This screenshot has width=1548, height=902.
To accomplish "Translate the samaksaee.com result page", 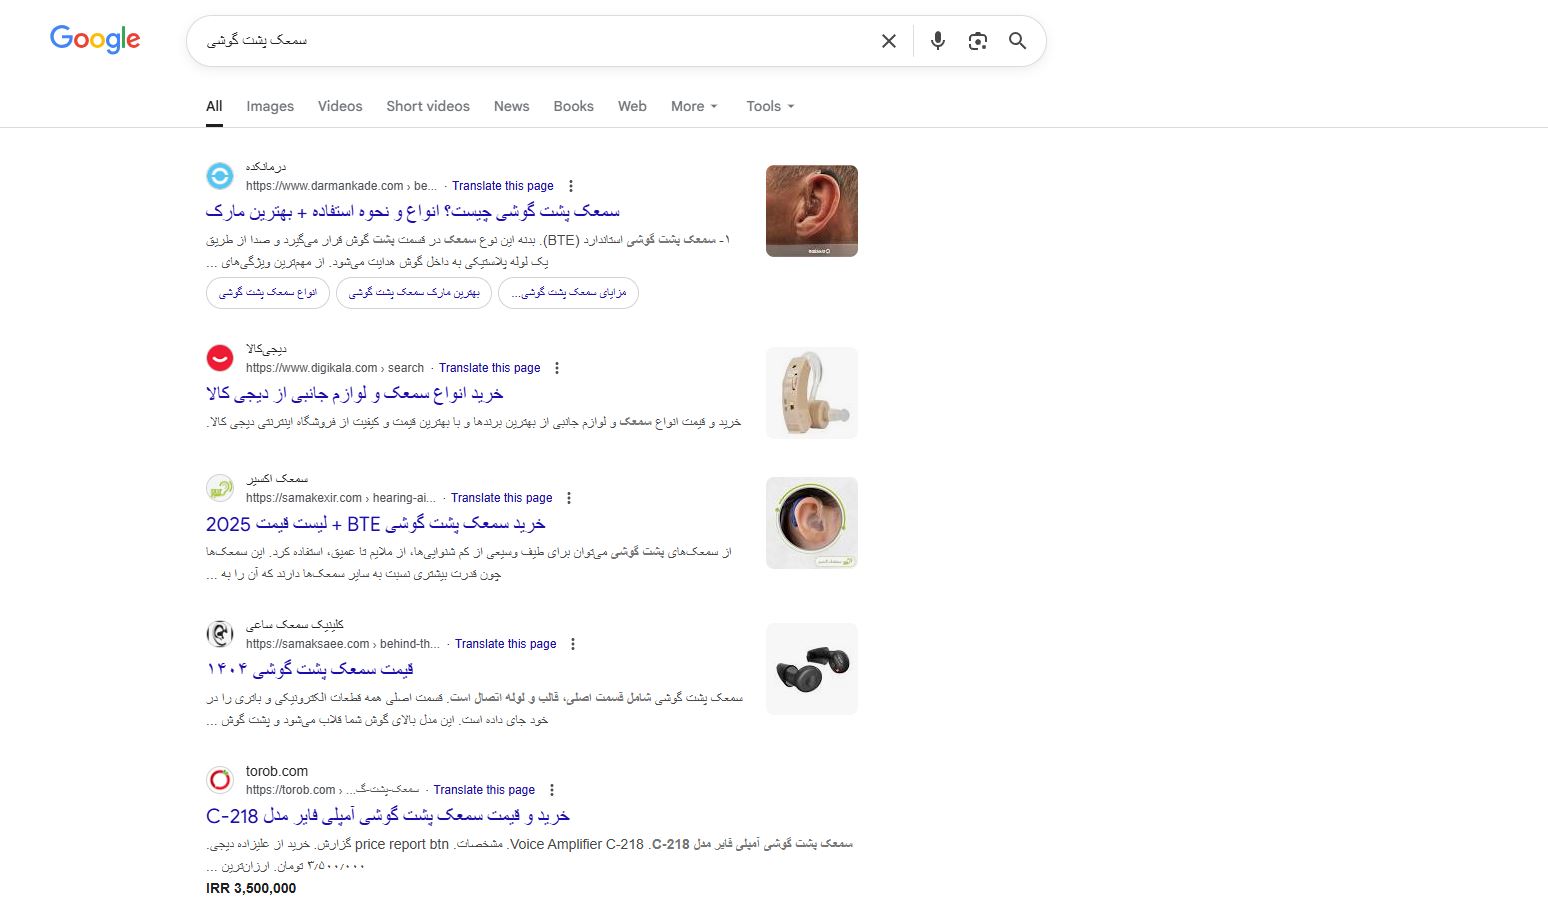I will (x=506, y=644).
